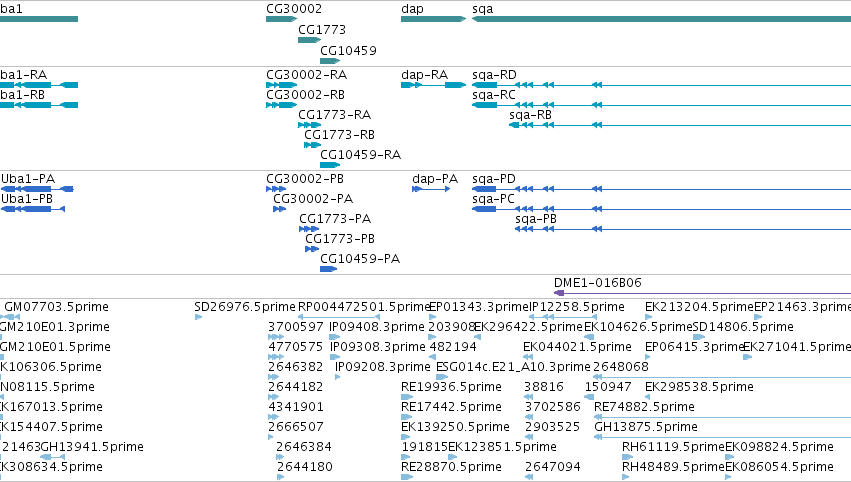Click the RE17442.5prime EST label
This screenshot has height=482, width=851.
(x=451, y=408)
